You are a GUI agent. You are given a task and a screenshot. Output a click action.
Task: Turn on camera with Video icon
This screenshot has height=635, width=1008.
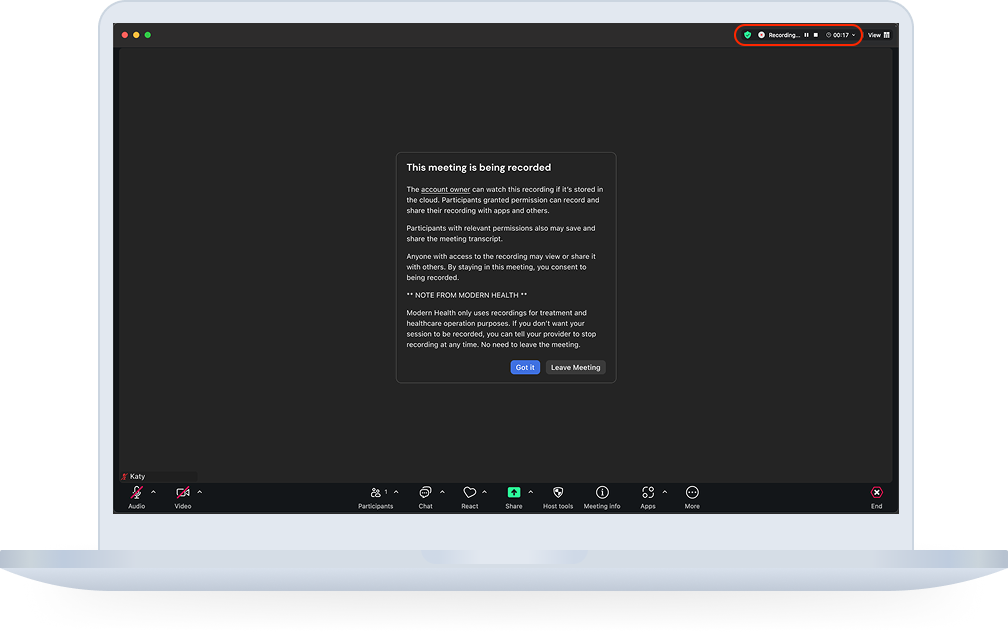(x=183, y=493)
